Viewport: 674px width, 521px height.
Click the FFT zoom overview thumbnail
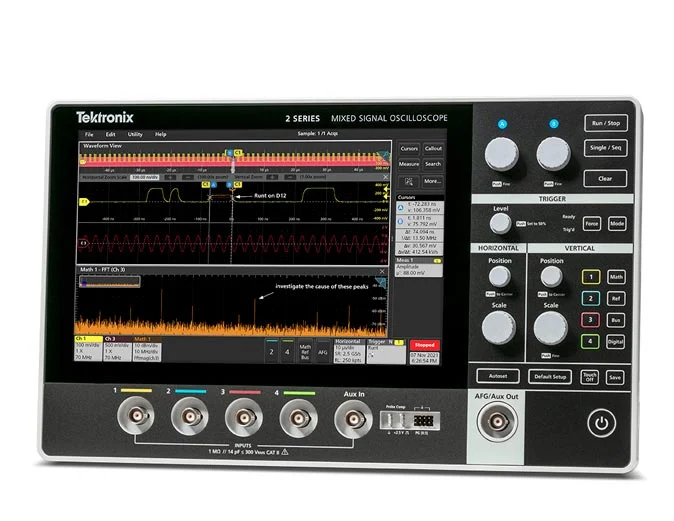pos(110,282)
